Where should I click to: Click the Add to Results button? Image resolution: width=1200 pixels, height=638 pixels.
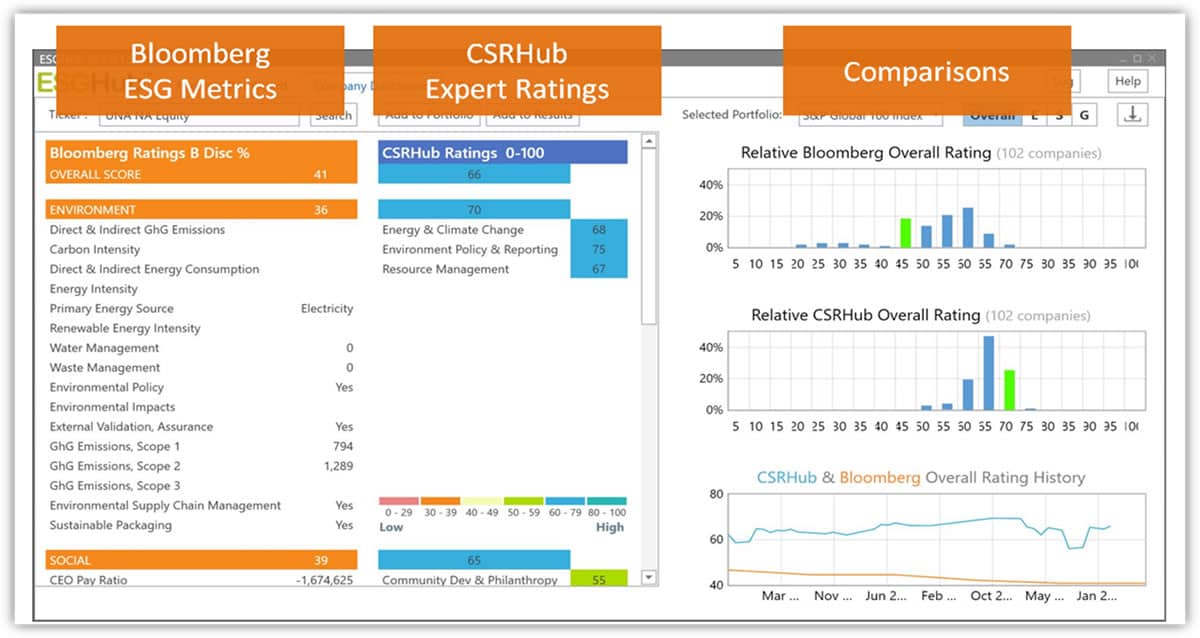coord(533,116)
